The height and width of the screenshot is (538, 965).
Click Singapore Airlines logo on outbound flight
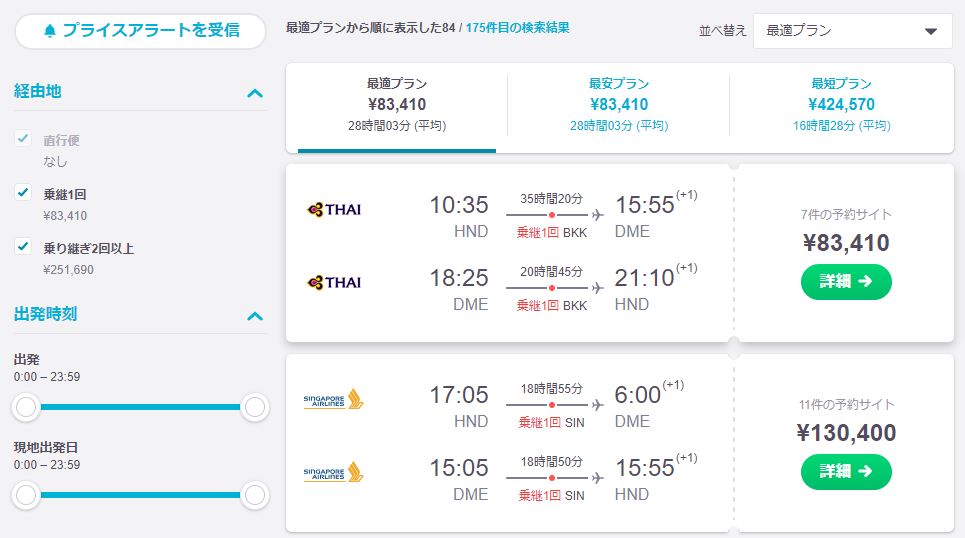click(334, 399)
